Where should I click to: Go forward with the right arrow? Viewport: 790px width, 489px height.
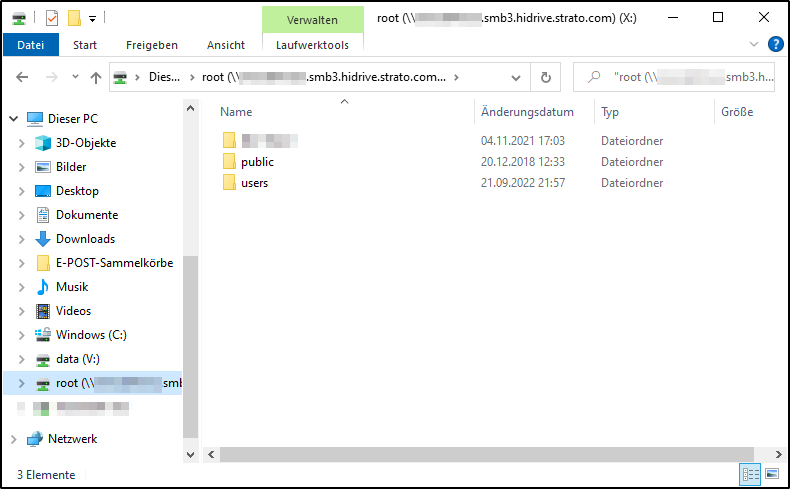51,77
